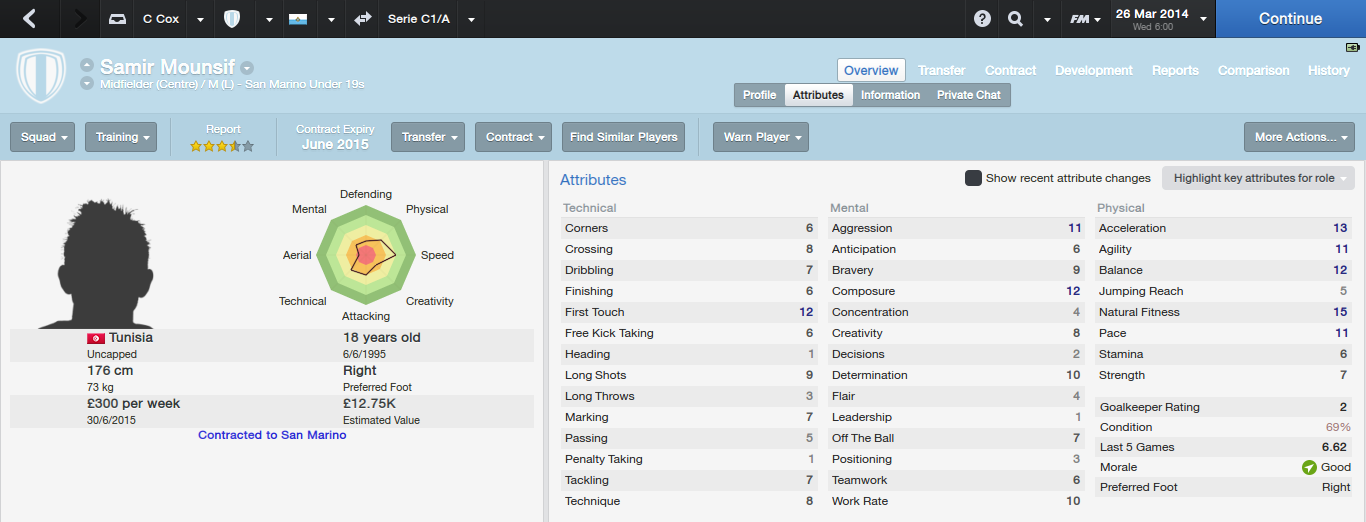Viewport: 1366px width, 522px height.
Task: Open the FM logo menu
Action: coord(1085,19)
